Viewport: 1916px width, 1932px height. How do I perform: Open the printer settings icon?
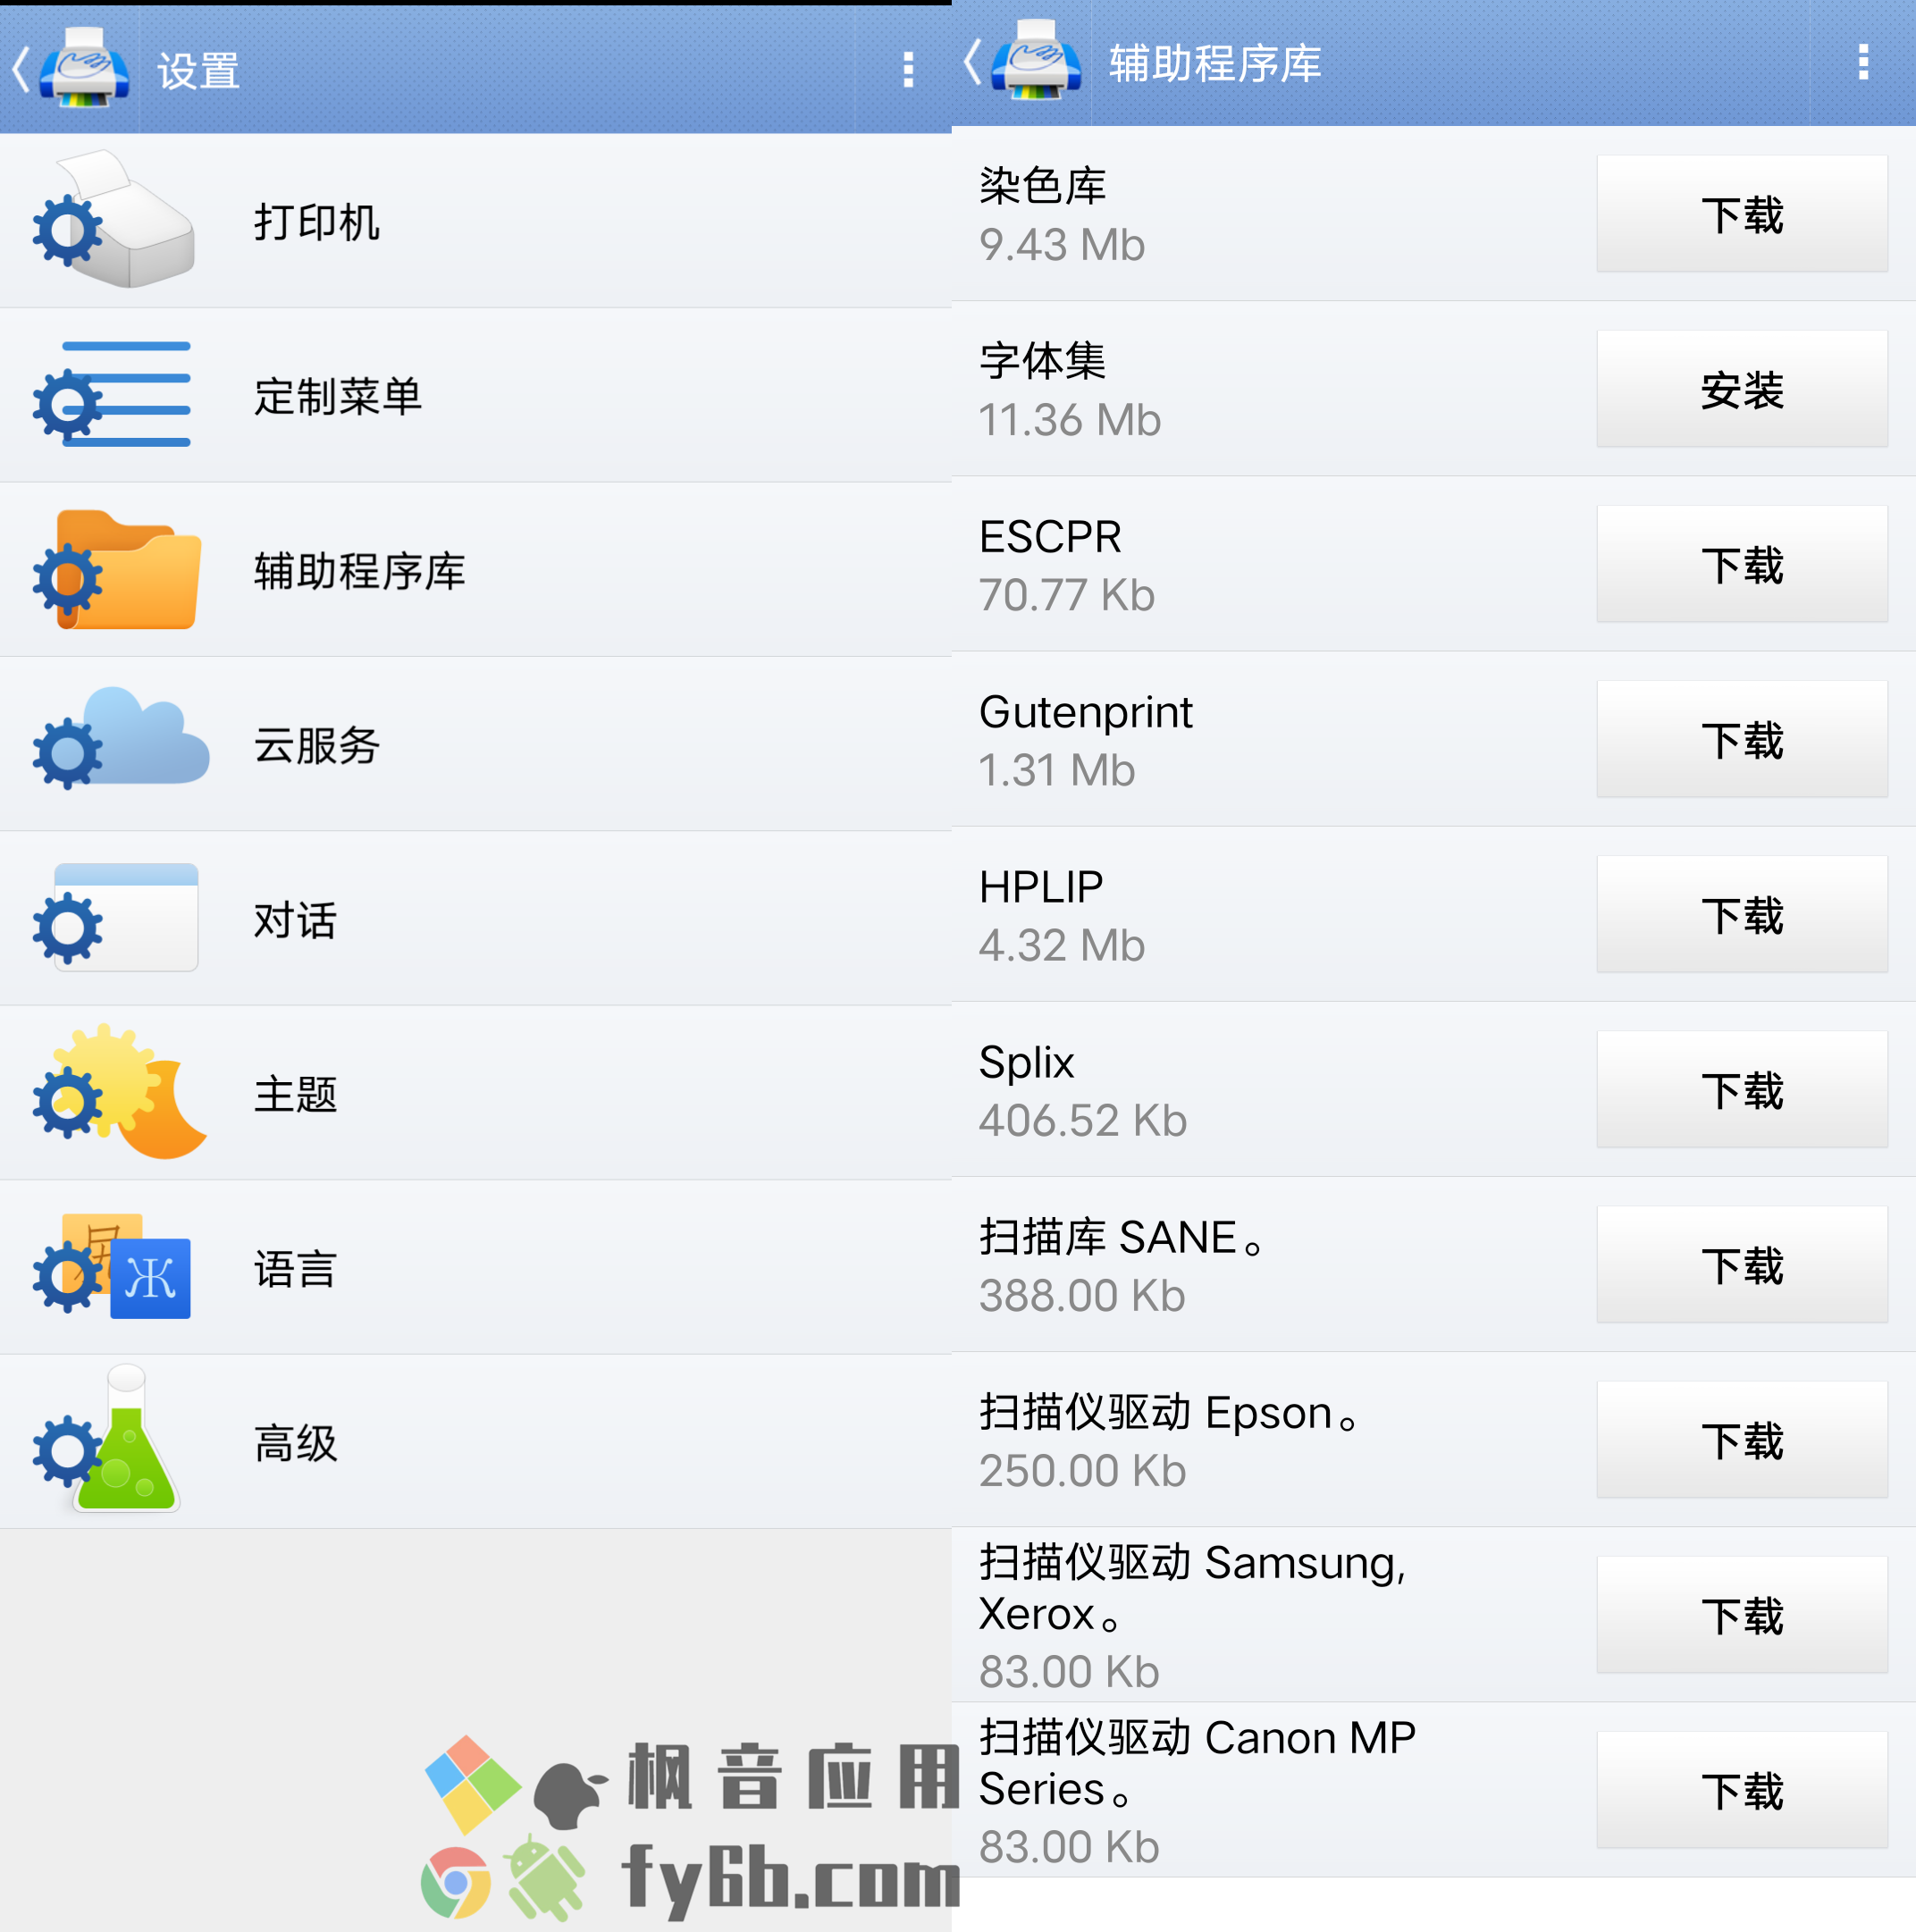click(114, 220)
